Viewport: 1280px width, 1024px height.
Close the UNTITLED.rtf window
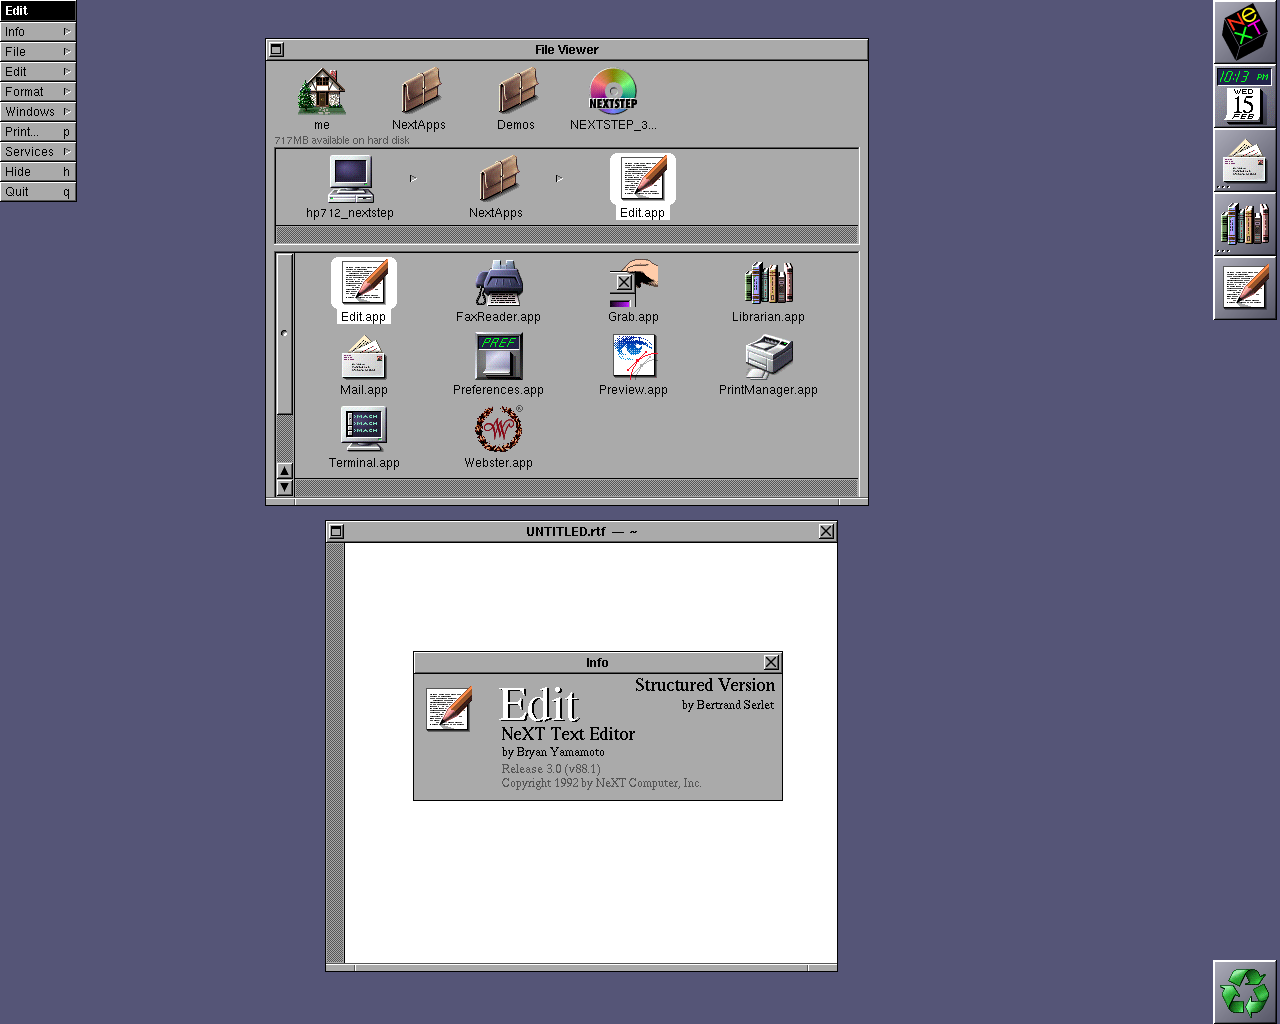[x=826, y=531]
